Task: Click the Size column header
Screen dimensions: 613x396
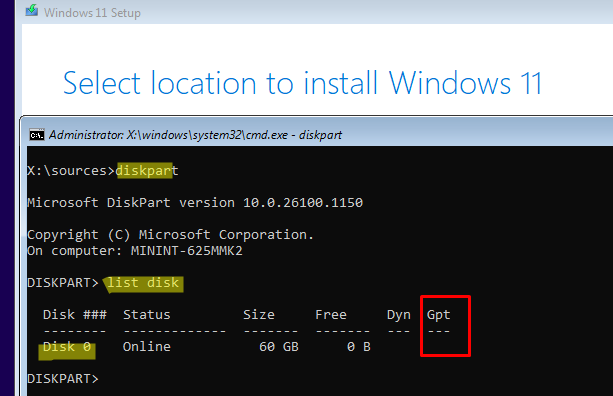Action: click(259, 315)
